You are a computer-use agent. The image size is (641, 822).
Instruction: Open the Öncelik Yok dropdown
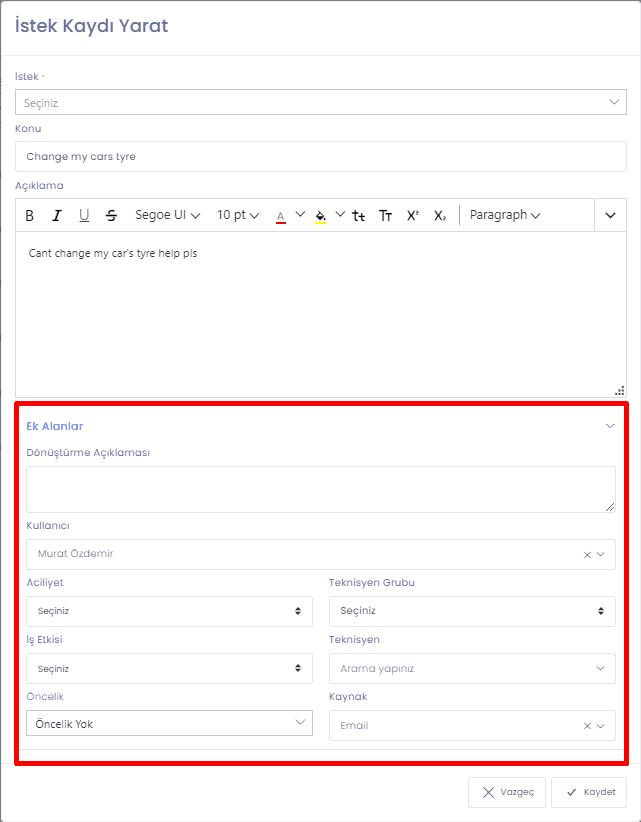pos(169,723)
